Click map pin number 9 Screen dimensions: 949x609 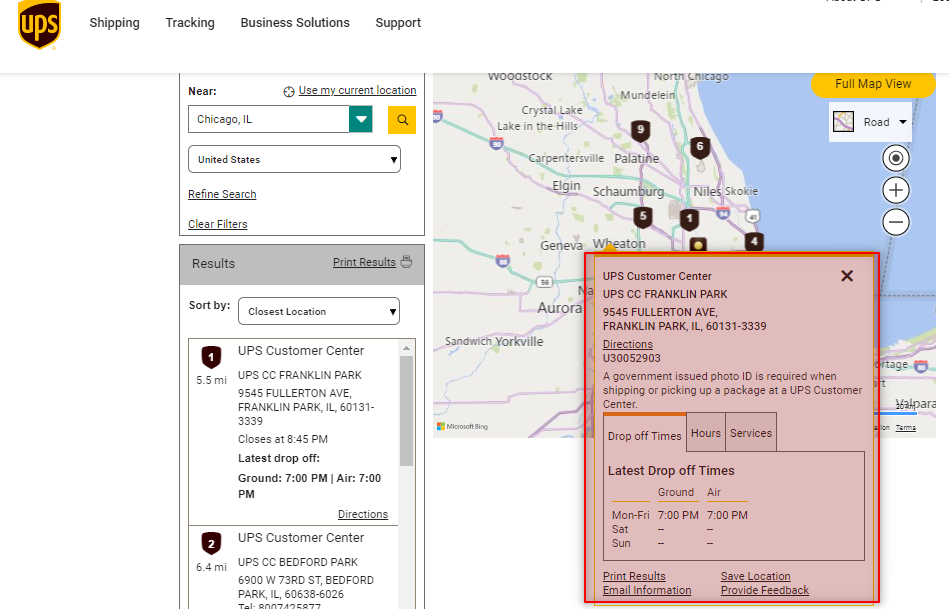[641, 130]
